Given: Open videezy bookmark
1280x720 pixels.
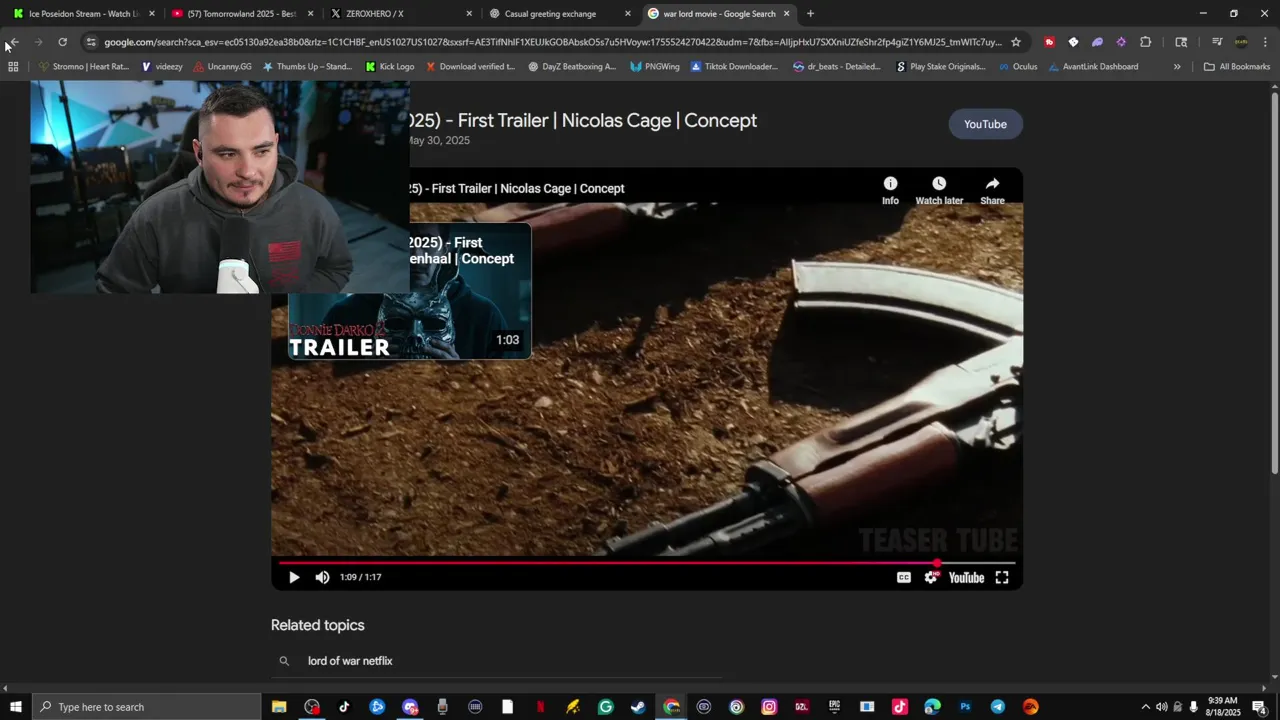Looking at the screenshot, I should [x=161, y=67].
